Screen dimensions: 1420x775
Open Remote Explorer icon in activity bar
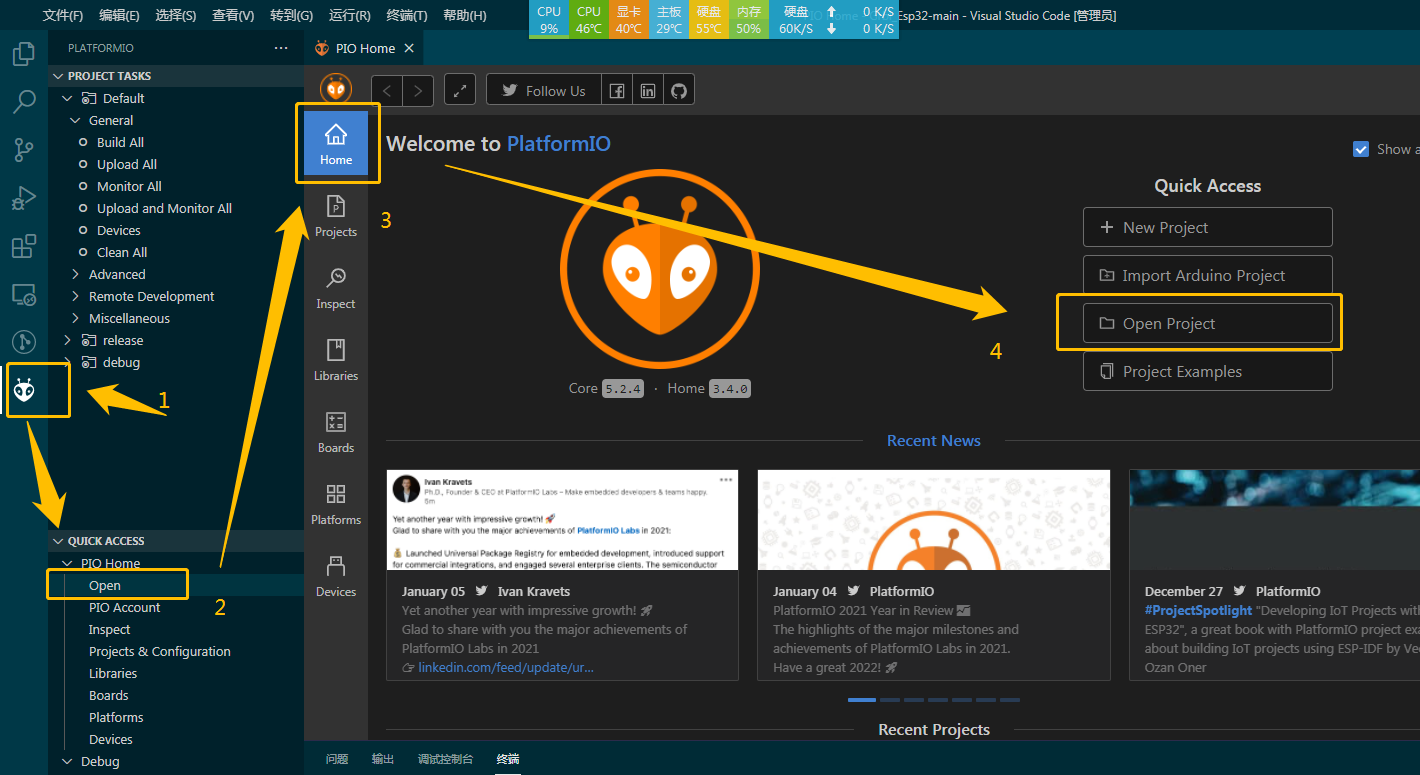click(x=24, y=294)
